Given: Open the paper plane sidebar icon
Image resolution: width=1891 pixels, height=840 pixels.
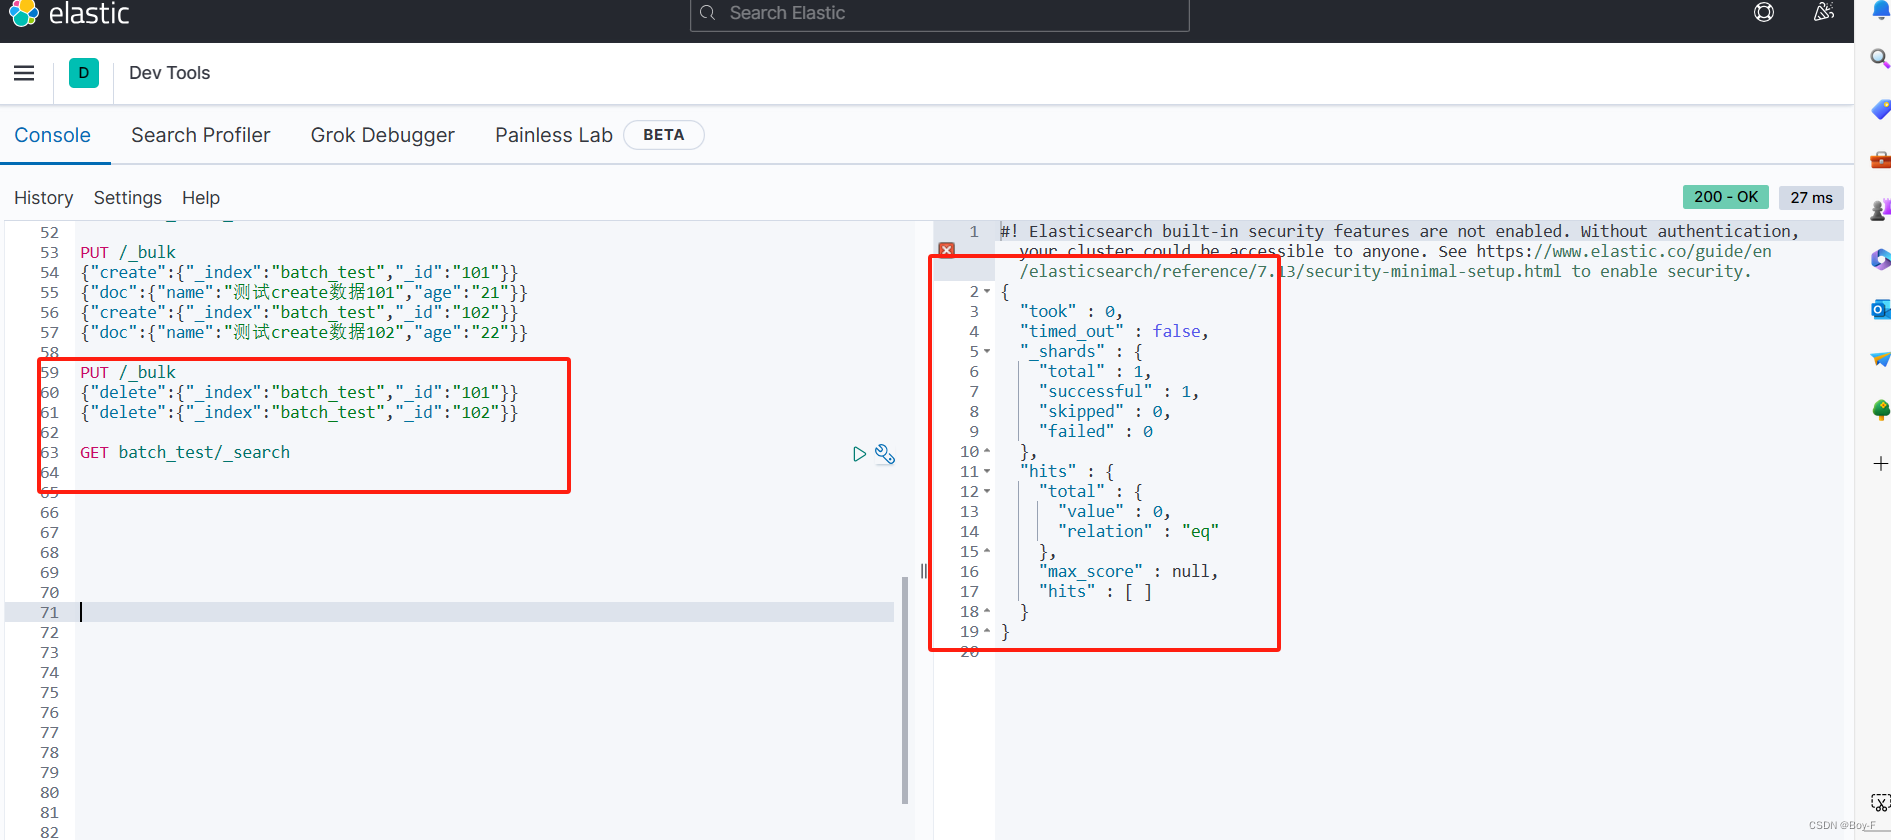Looking at the screenshot, I should click(1880, 359).
